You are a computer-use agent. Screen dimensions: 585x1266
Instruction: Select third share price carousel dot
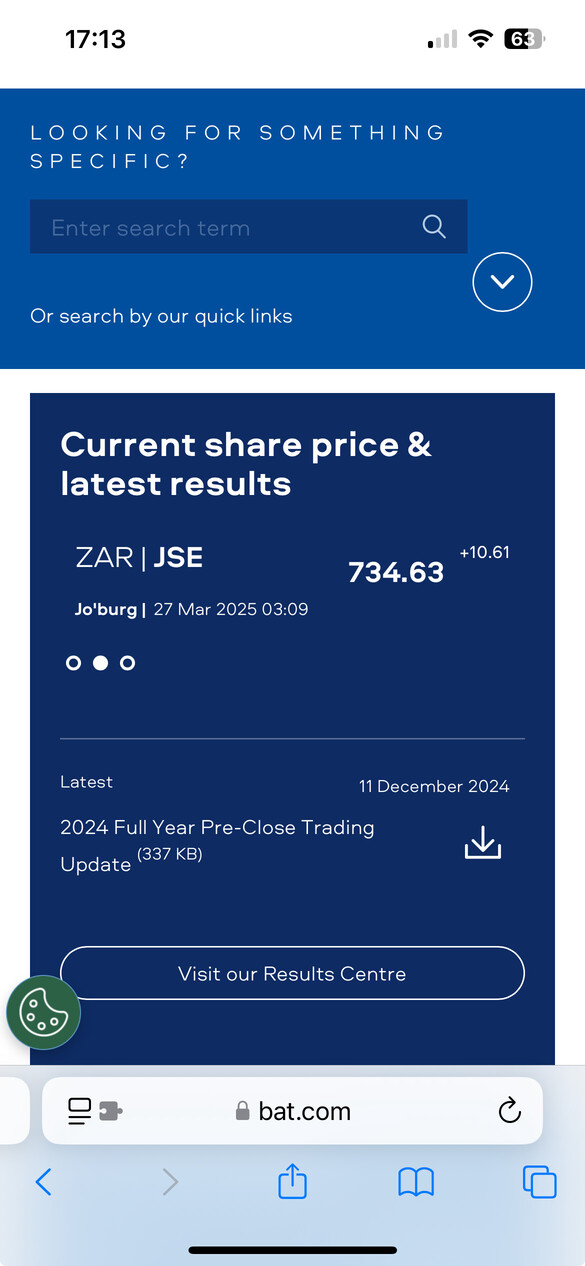pyautogui.click(x=127, y=663)
